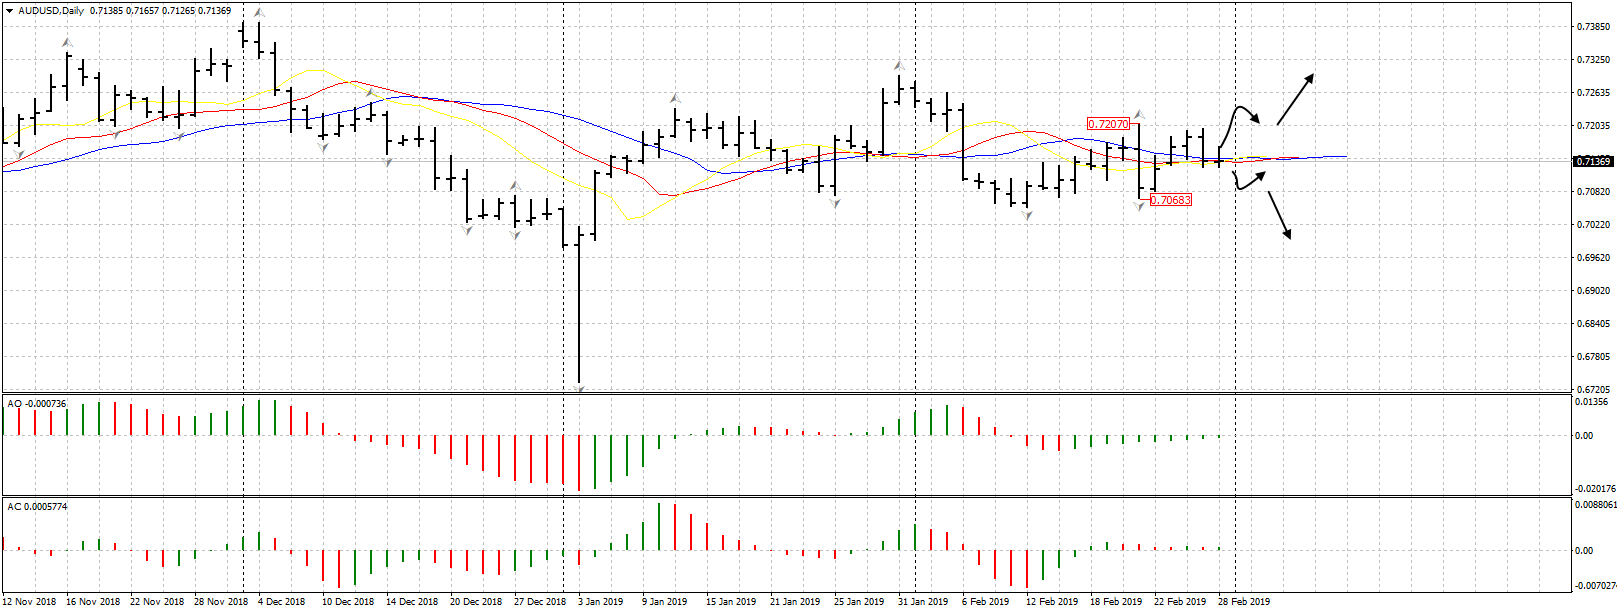Select the red 0.72070 price label

(x=1108, y=124)
